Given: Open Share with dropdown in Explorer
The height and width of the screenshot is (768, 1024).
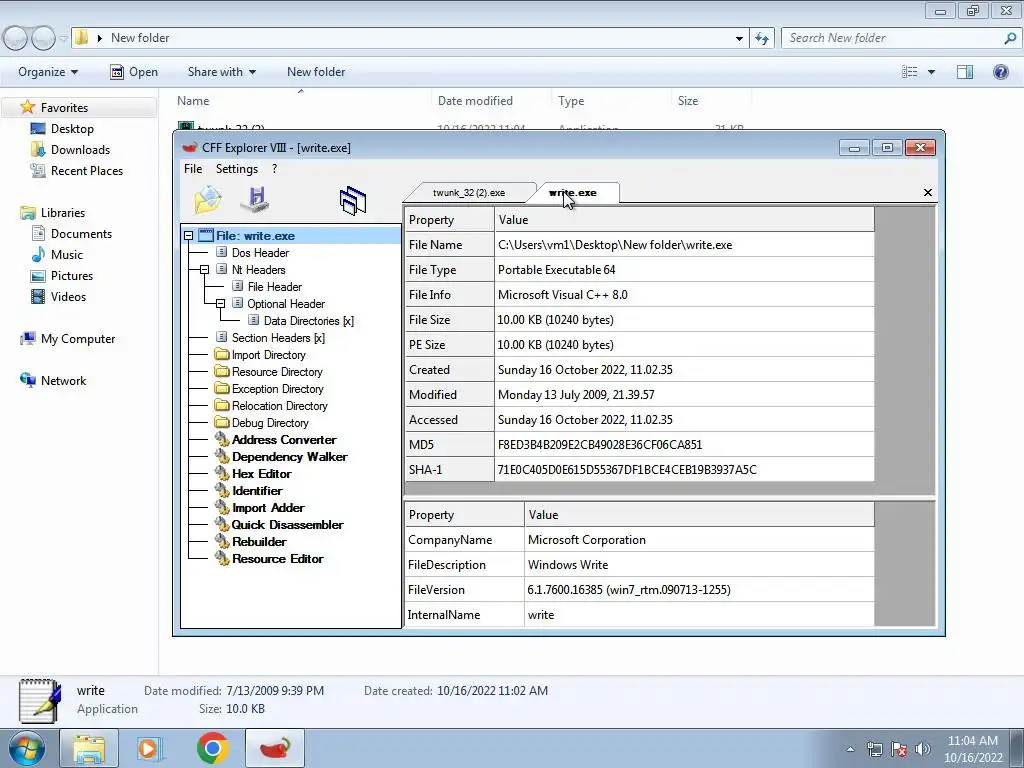Looking at the screenshot, I should pos(221,72).
